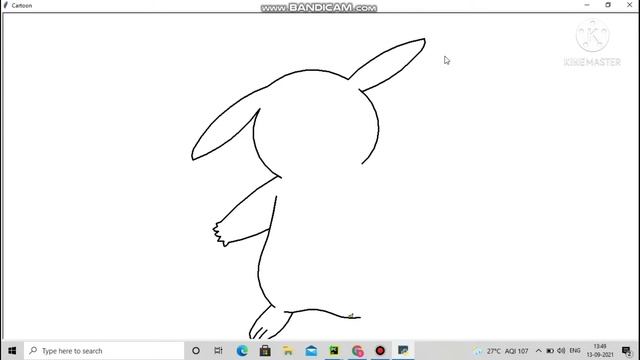640x360 pixels.
Task: Open File Explorer from the taskbar
Action: 288,351
